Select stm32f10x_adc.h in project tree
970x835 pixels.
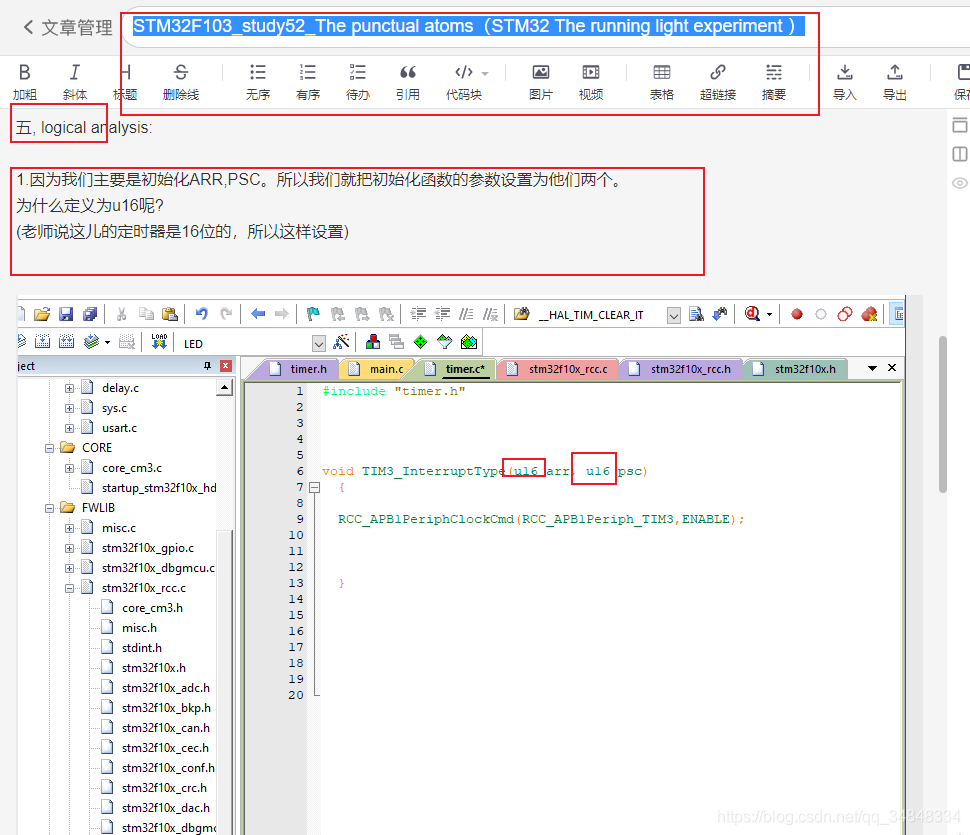(165, 688)
